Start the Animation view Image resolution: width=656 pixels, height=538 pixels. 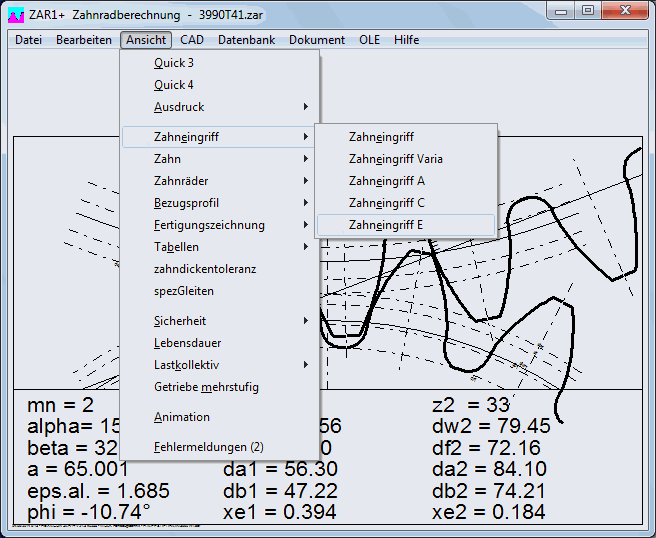coord(182,417)
